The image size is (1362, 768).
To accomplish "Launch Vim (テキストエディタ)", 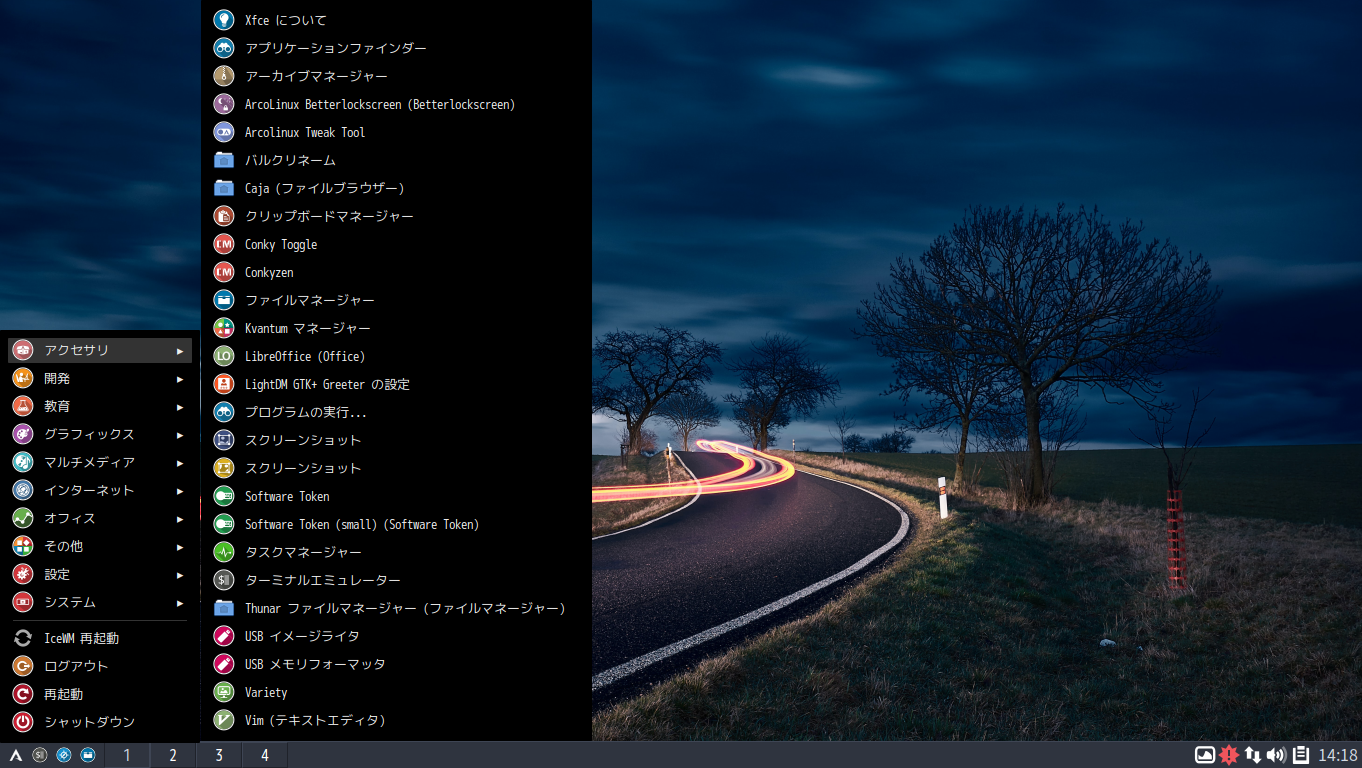I will (396, 720).
